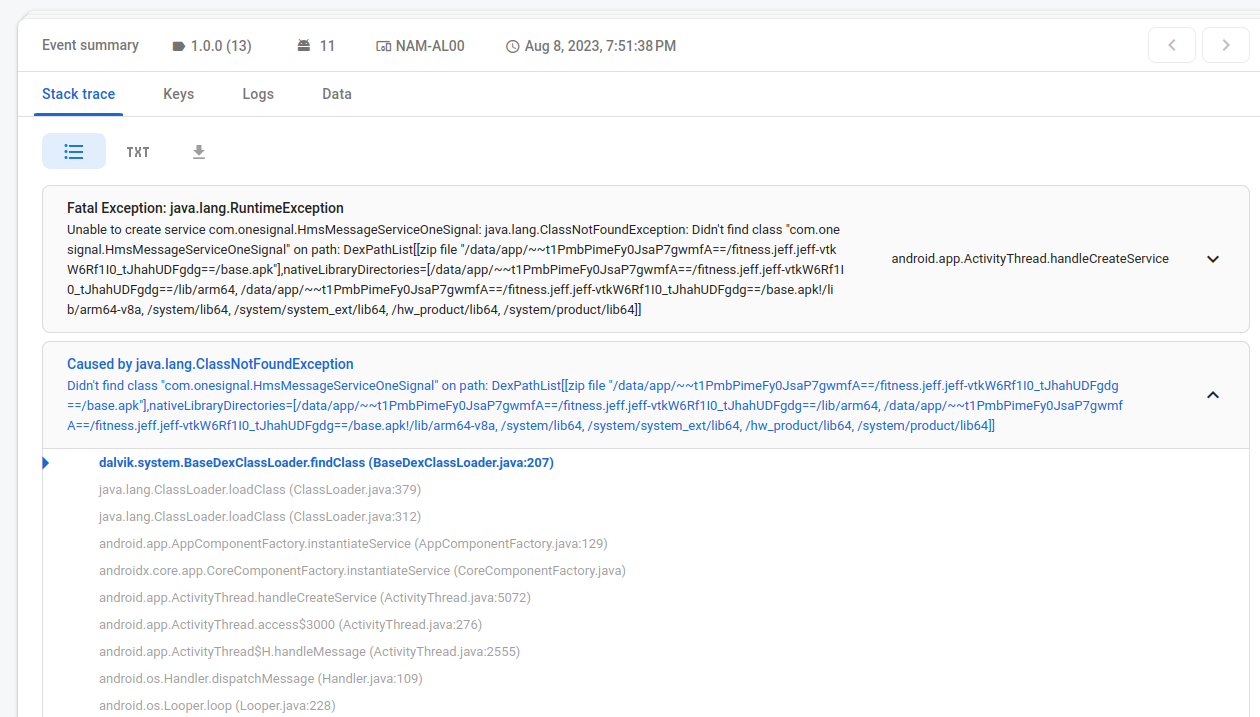Switch stack trace display to raw TXT mode
Viewport: 1260px width, 717px height.
(x=137, y=151)
